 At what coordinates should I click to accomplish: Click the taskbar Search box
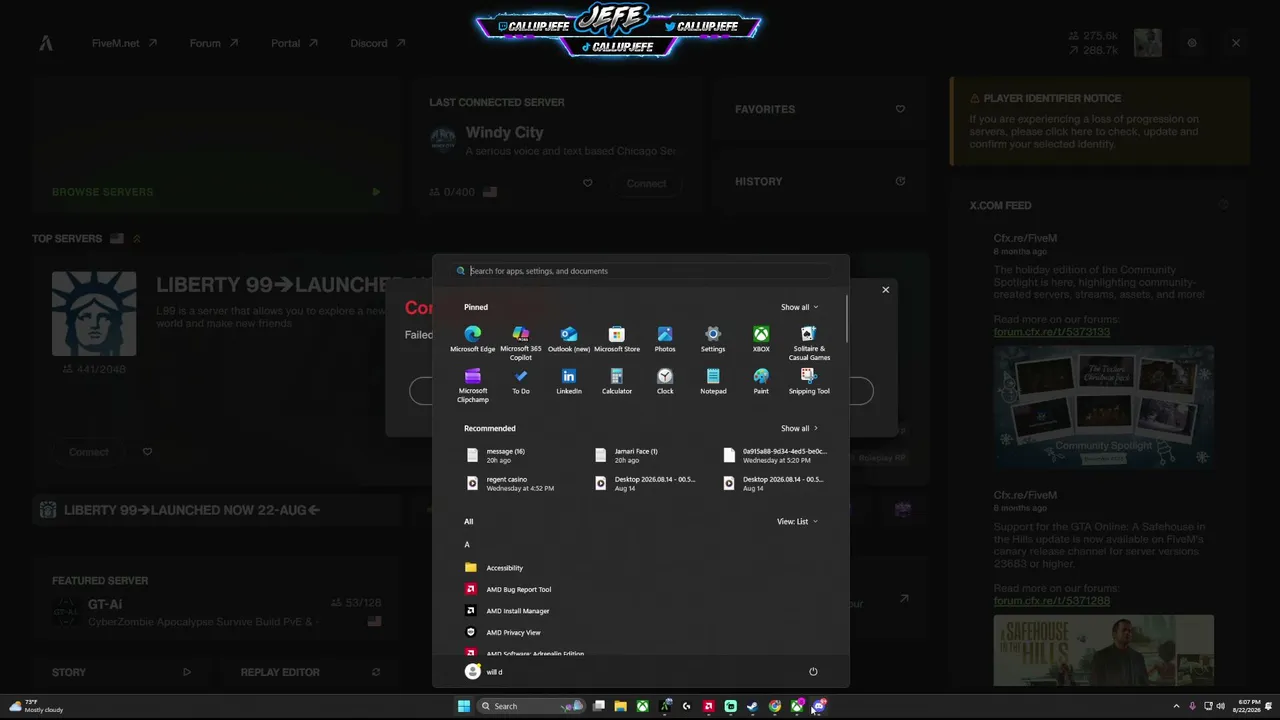click(531, 706)
